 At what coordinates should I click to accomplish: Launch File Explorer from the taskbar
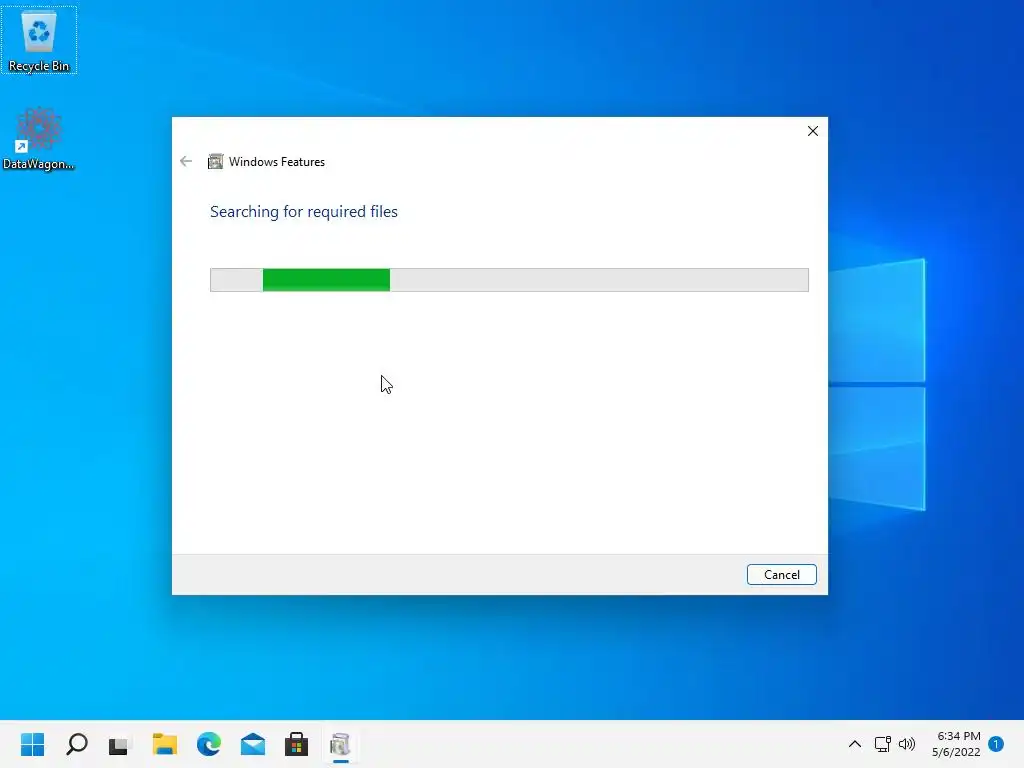165,744
